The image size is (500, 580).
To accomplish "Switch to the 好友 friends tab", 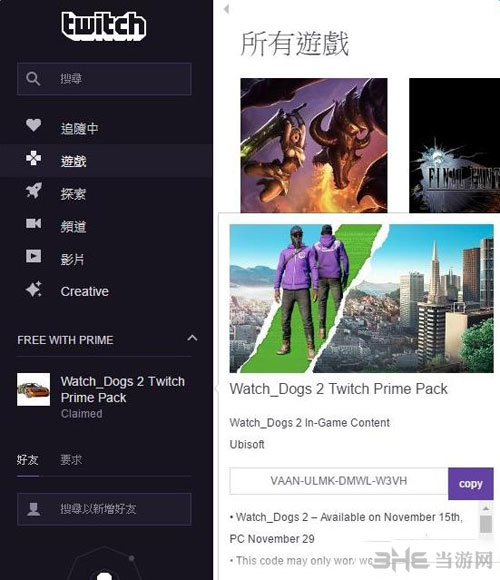I will point(28,460).
